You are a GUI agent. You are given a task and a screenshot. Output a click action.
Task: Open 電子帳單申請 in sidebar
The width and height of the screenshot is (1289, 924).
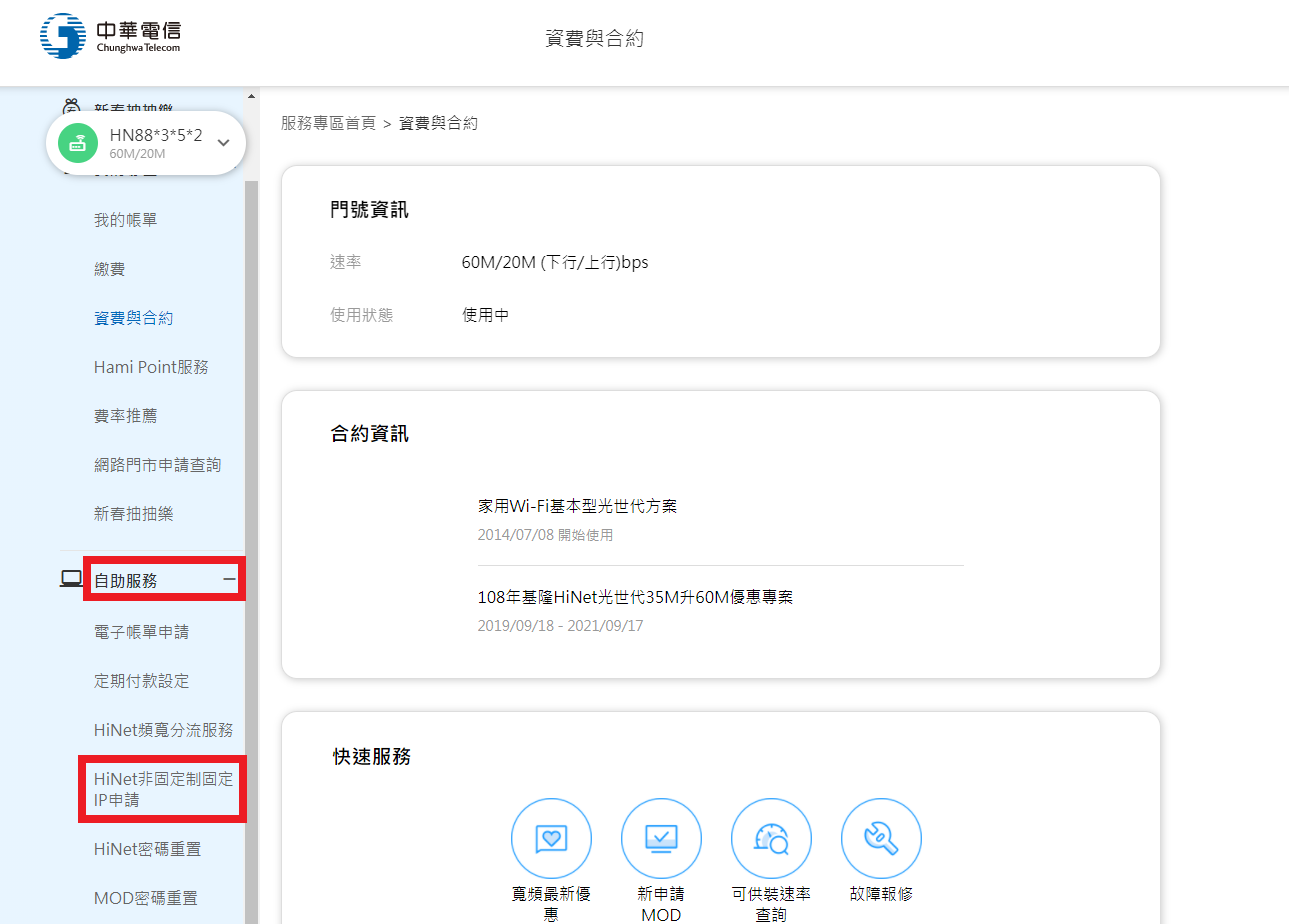coord(141,632)
